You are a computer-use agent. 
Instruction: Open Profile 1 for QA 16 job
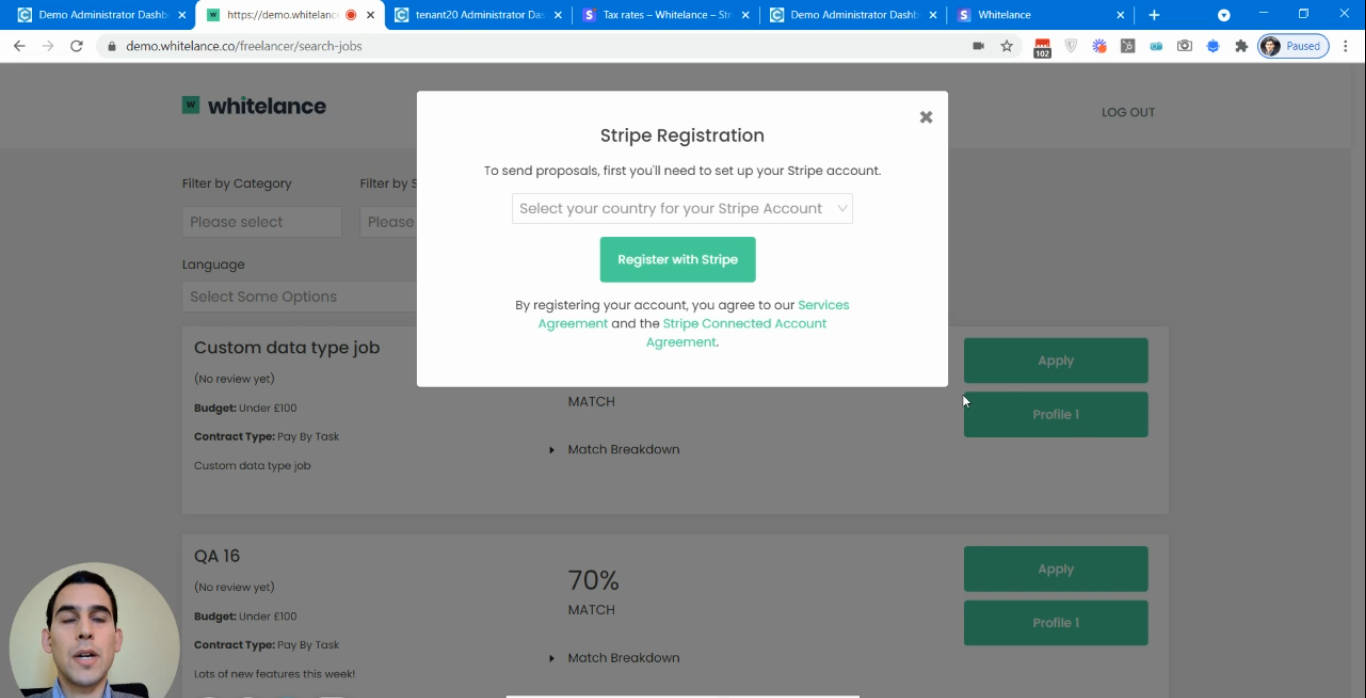1055,622
